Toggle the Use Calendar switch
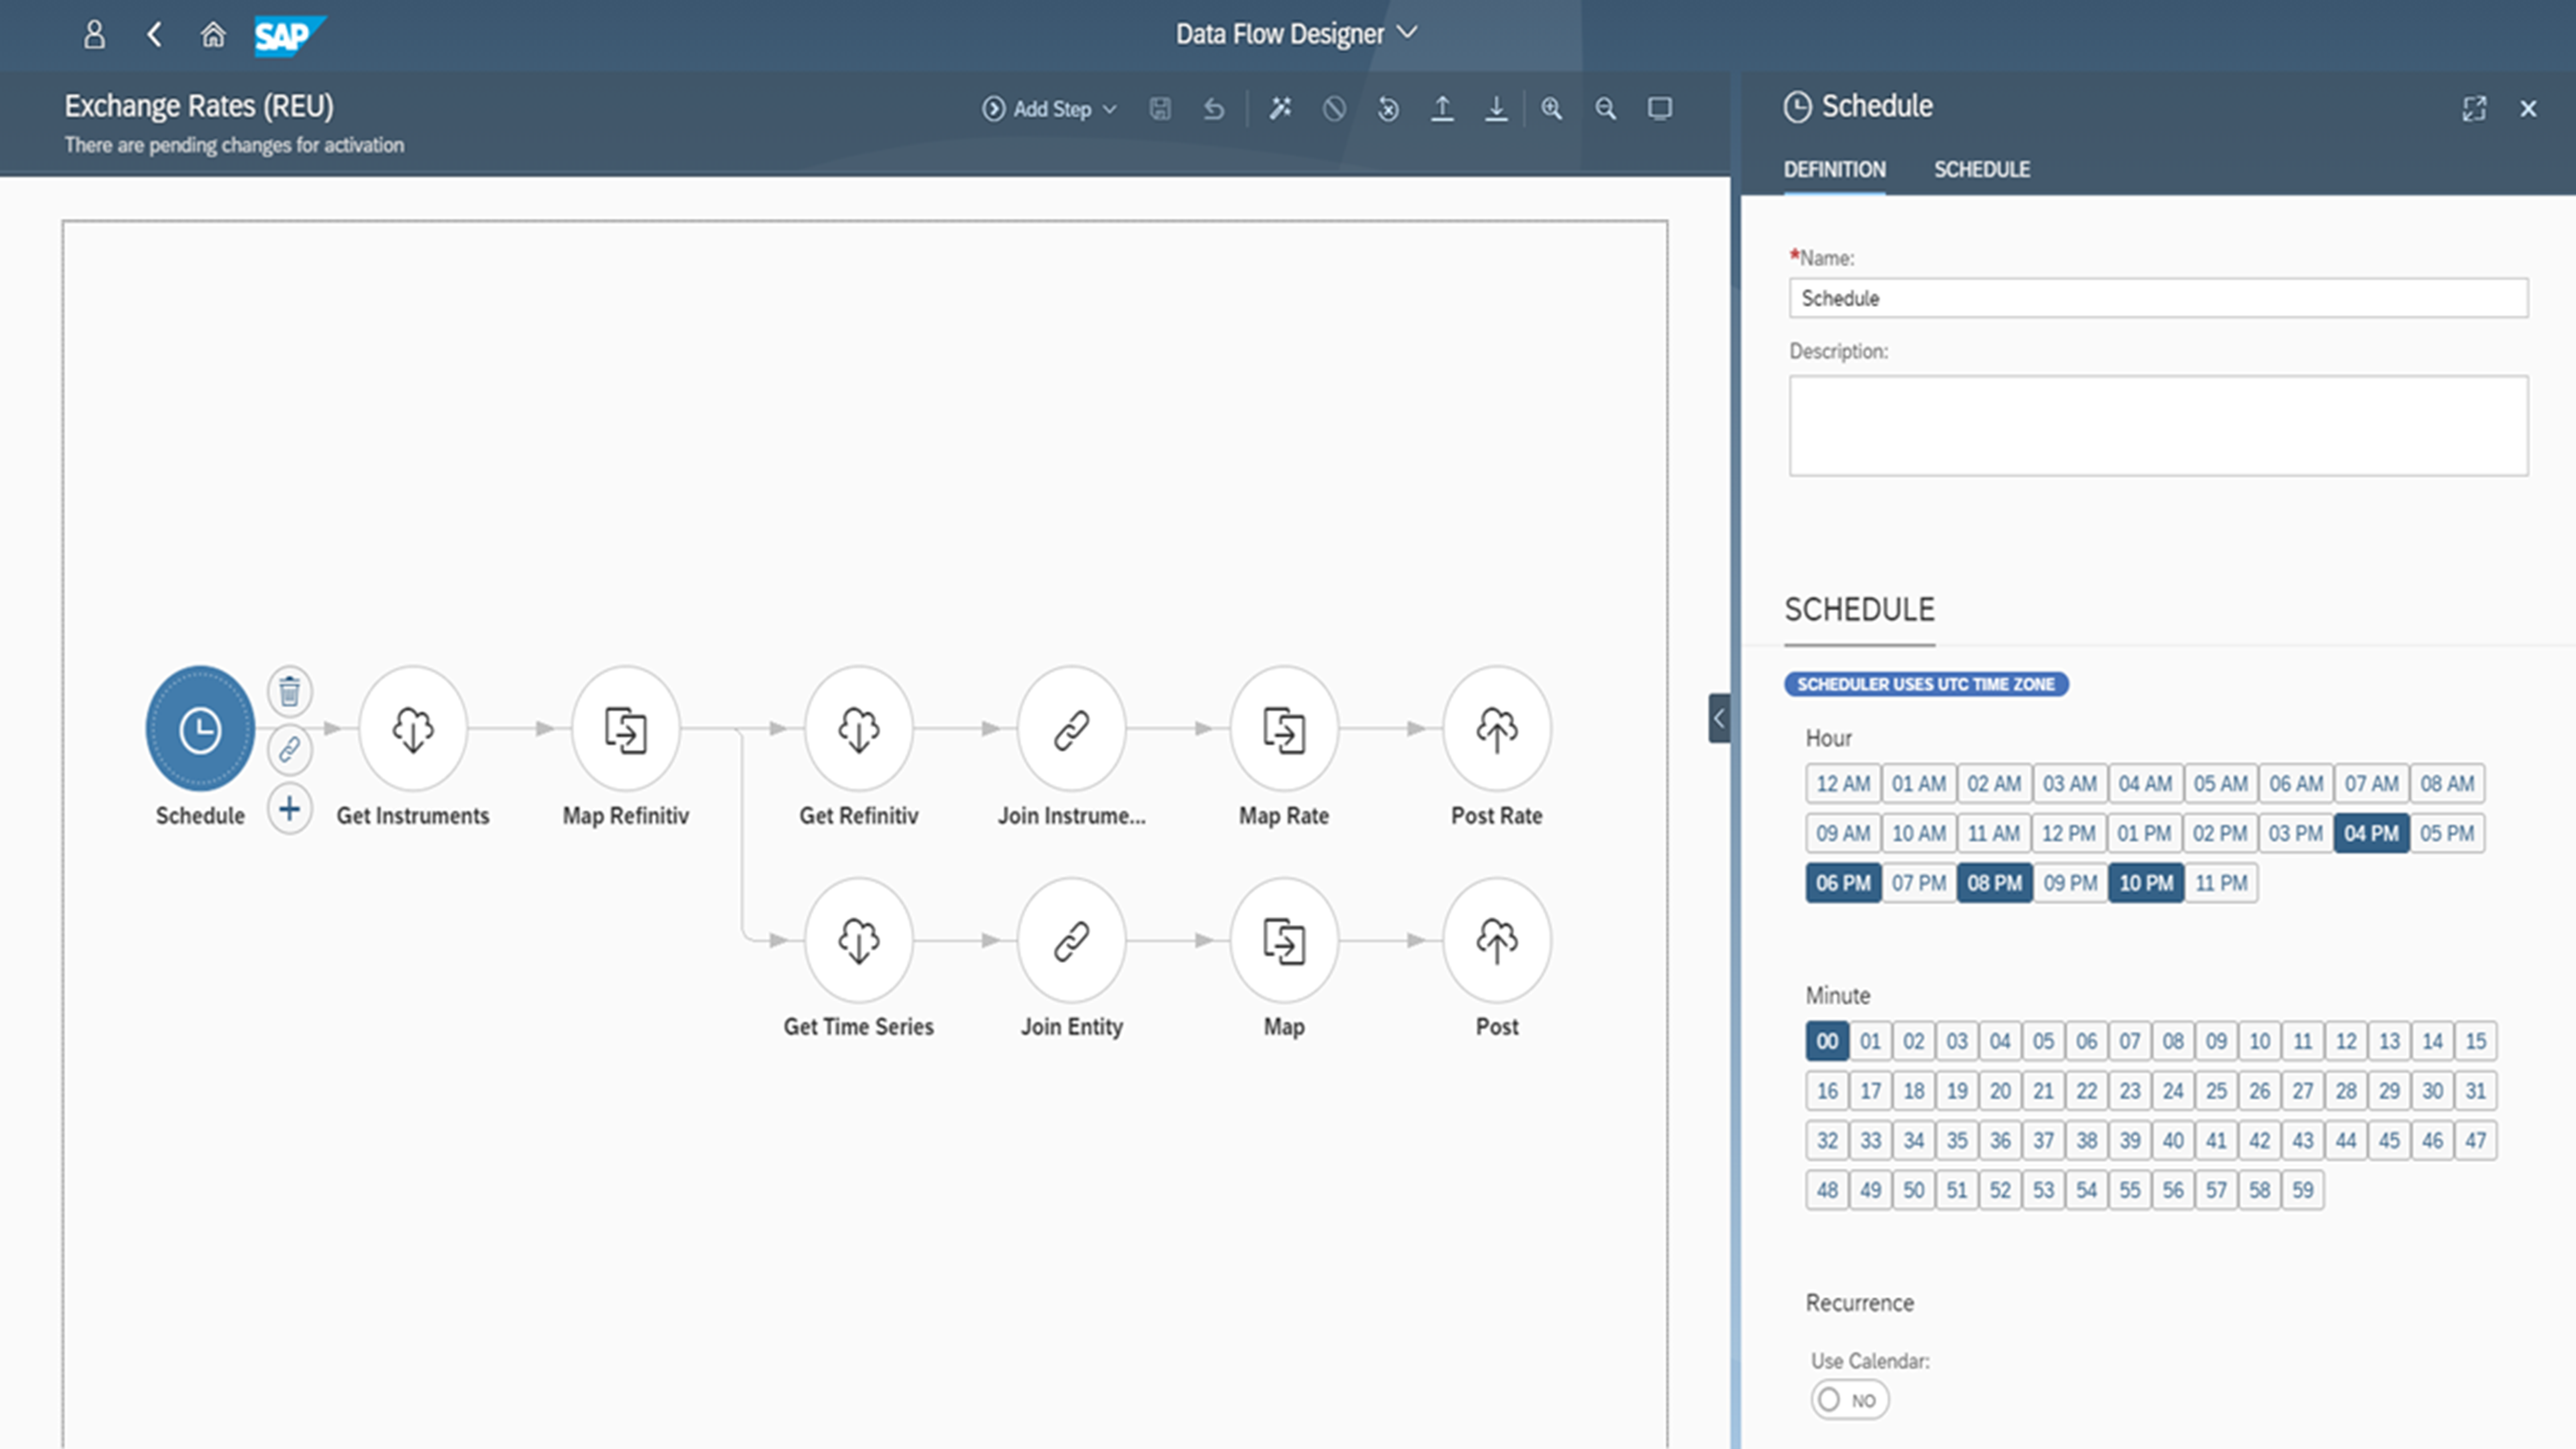The width and height of the screenshot is (2576, 1449). click(x=1848, y=1399)
